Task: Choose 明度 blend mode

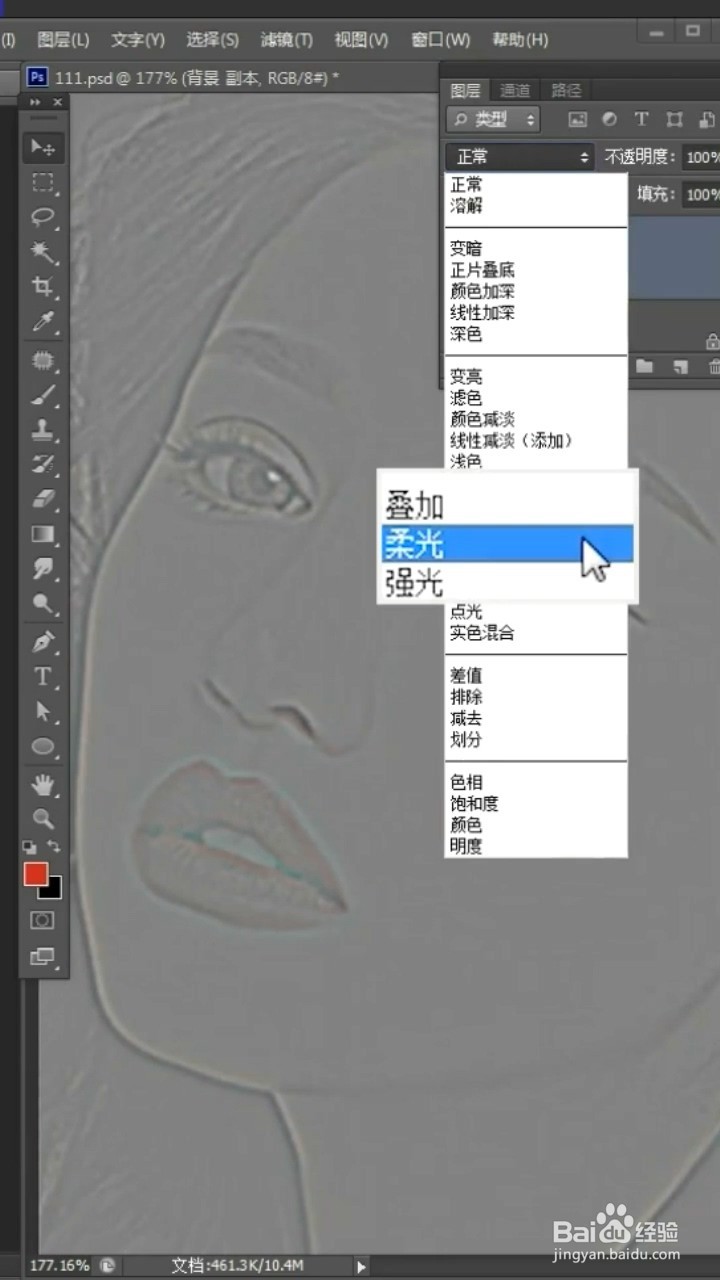Action: coord(466,846)
